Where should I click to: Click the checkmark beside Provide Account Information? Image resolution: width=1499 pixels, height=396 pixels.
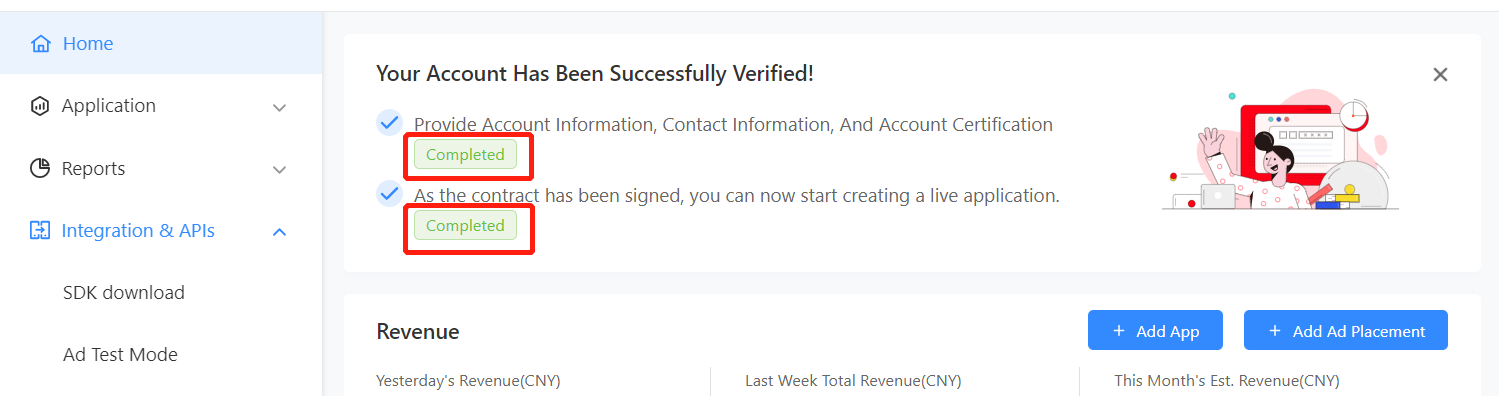[x=389, y=123]
